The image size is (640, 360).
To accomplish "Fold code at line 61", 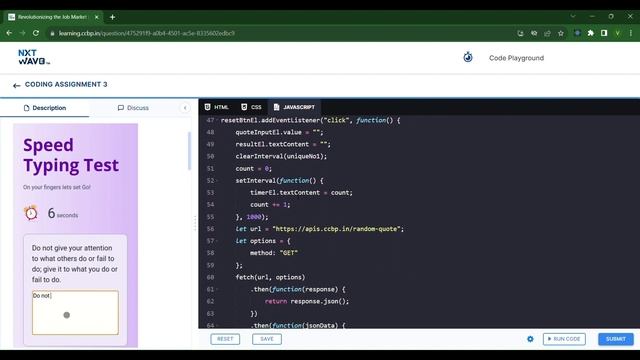I will click(217, 289).
